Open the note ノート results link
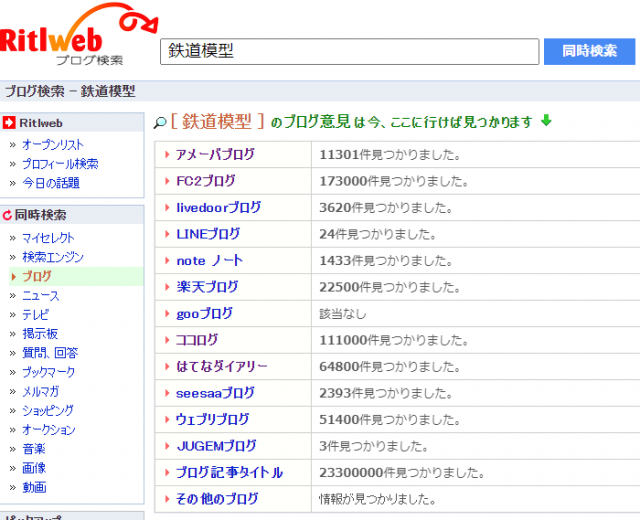The width and height of the screenshot is (640, 520). pyautogui.click(x=209, y=260)
